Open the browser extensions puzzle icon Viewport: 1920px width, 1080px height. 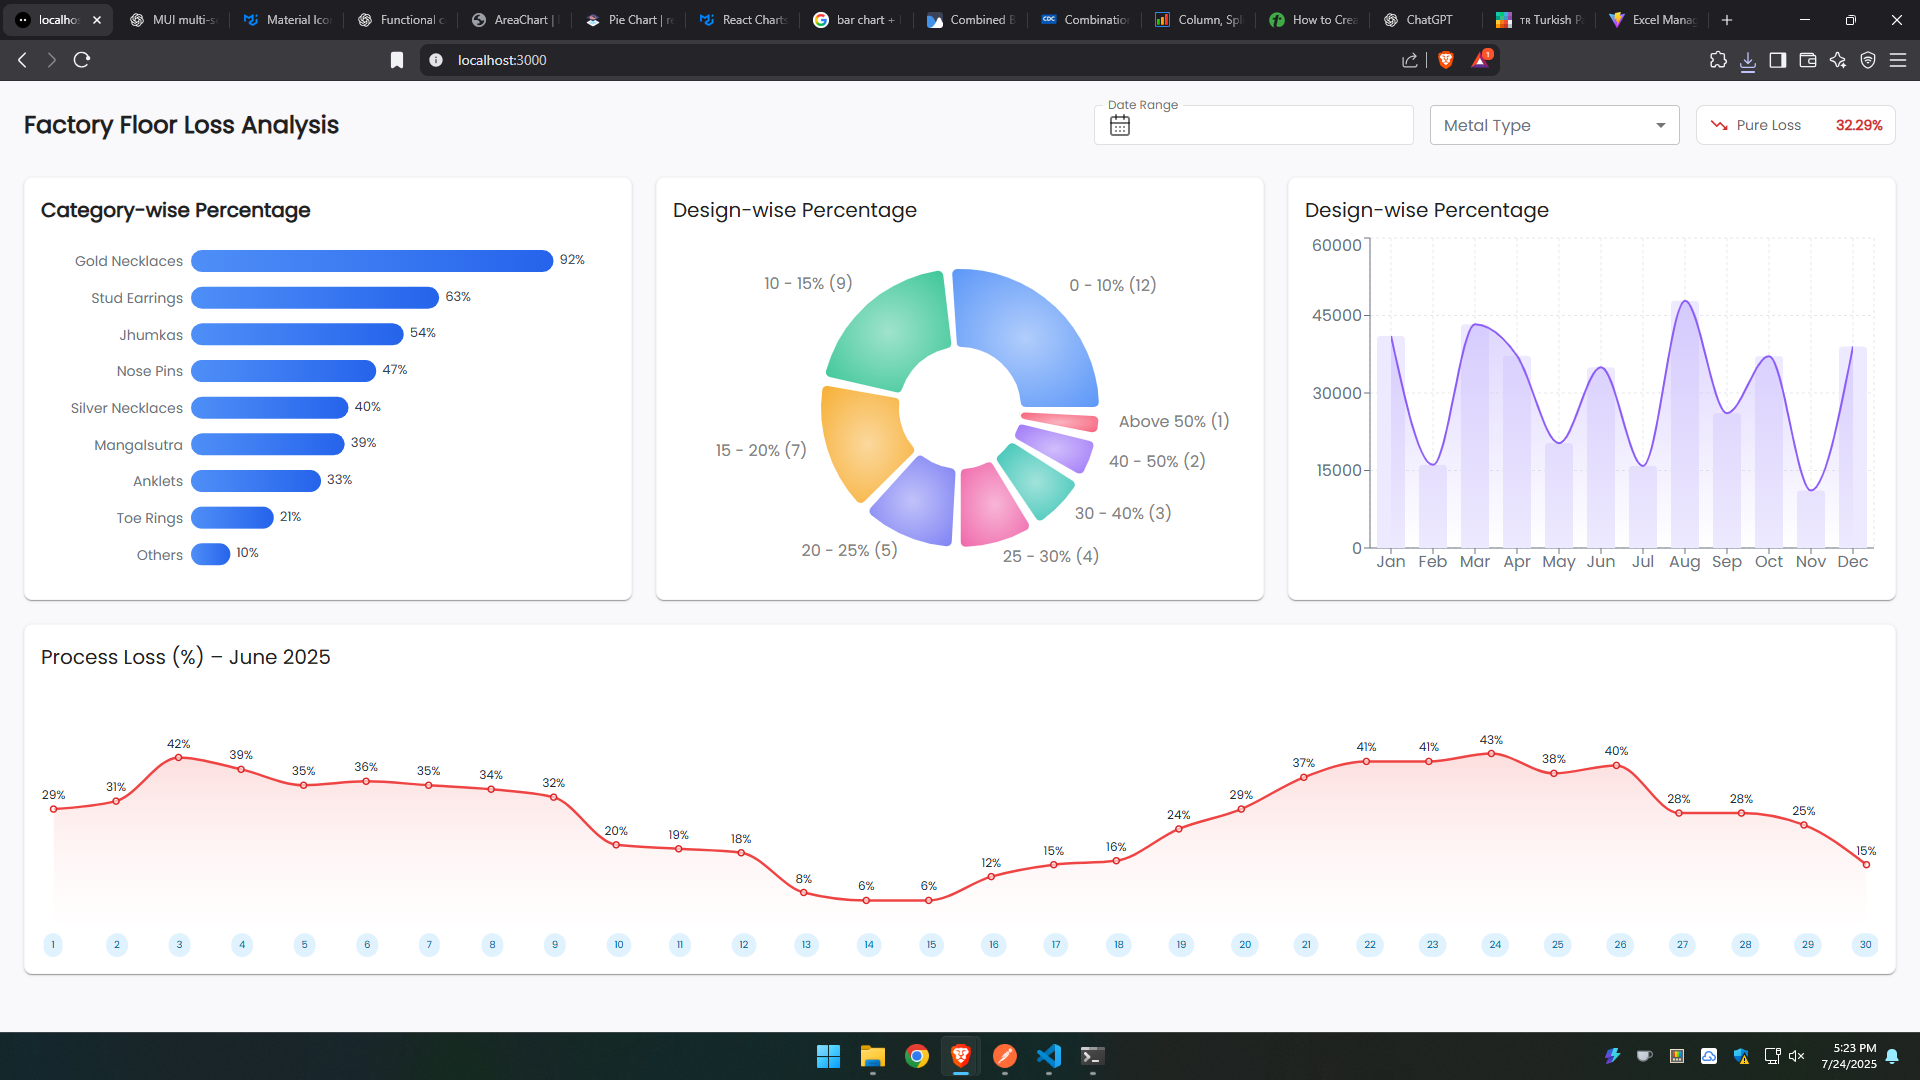click(x=1718, y=60)
